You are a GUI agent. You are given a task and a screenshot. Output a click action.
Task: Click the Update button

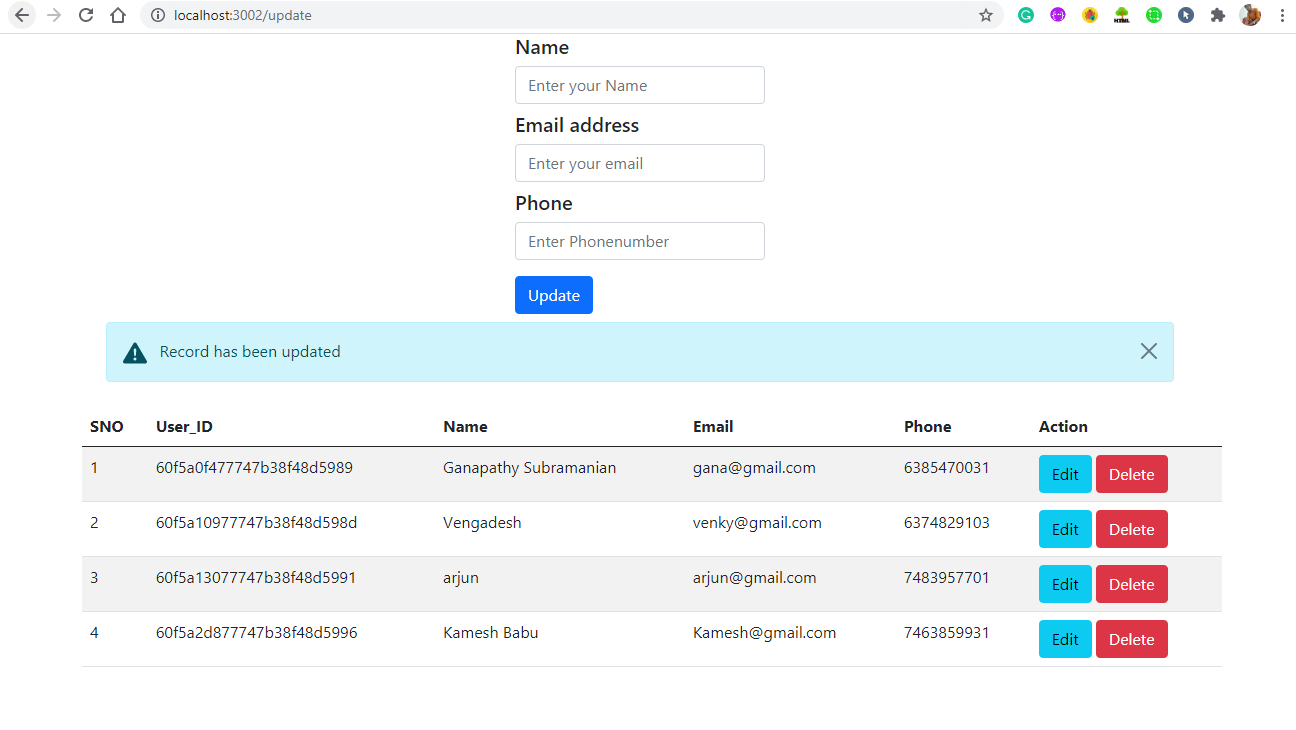(553, 295)
